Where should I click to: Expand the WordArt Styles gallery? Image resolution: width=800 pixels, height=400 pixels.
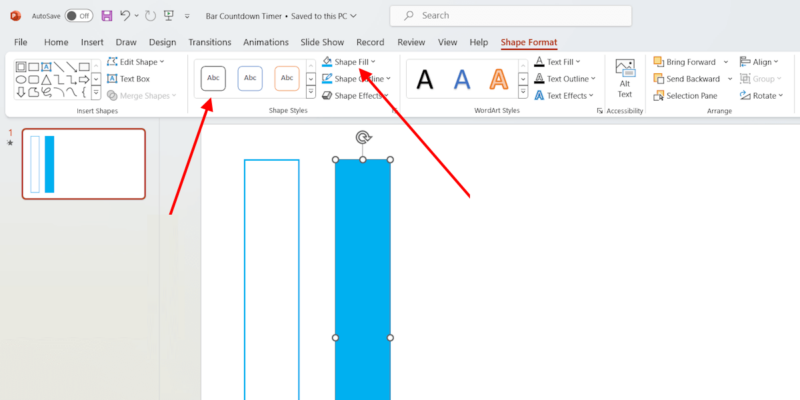pos(523,92)
